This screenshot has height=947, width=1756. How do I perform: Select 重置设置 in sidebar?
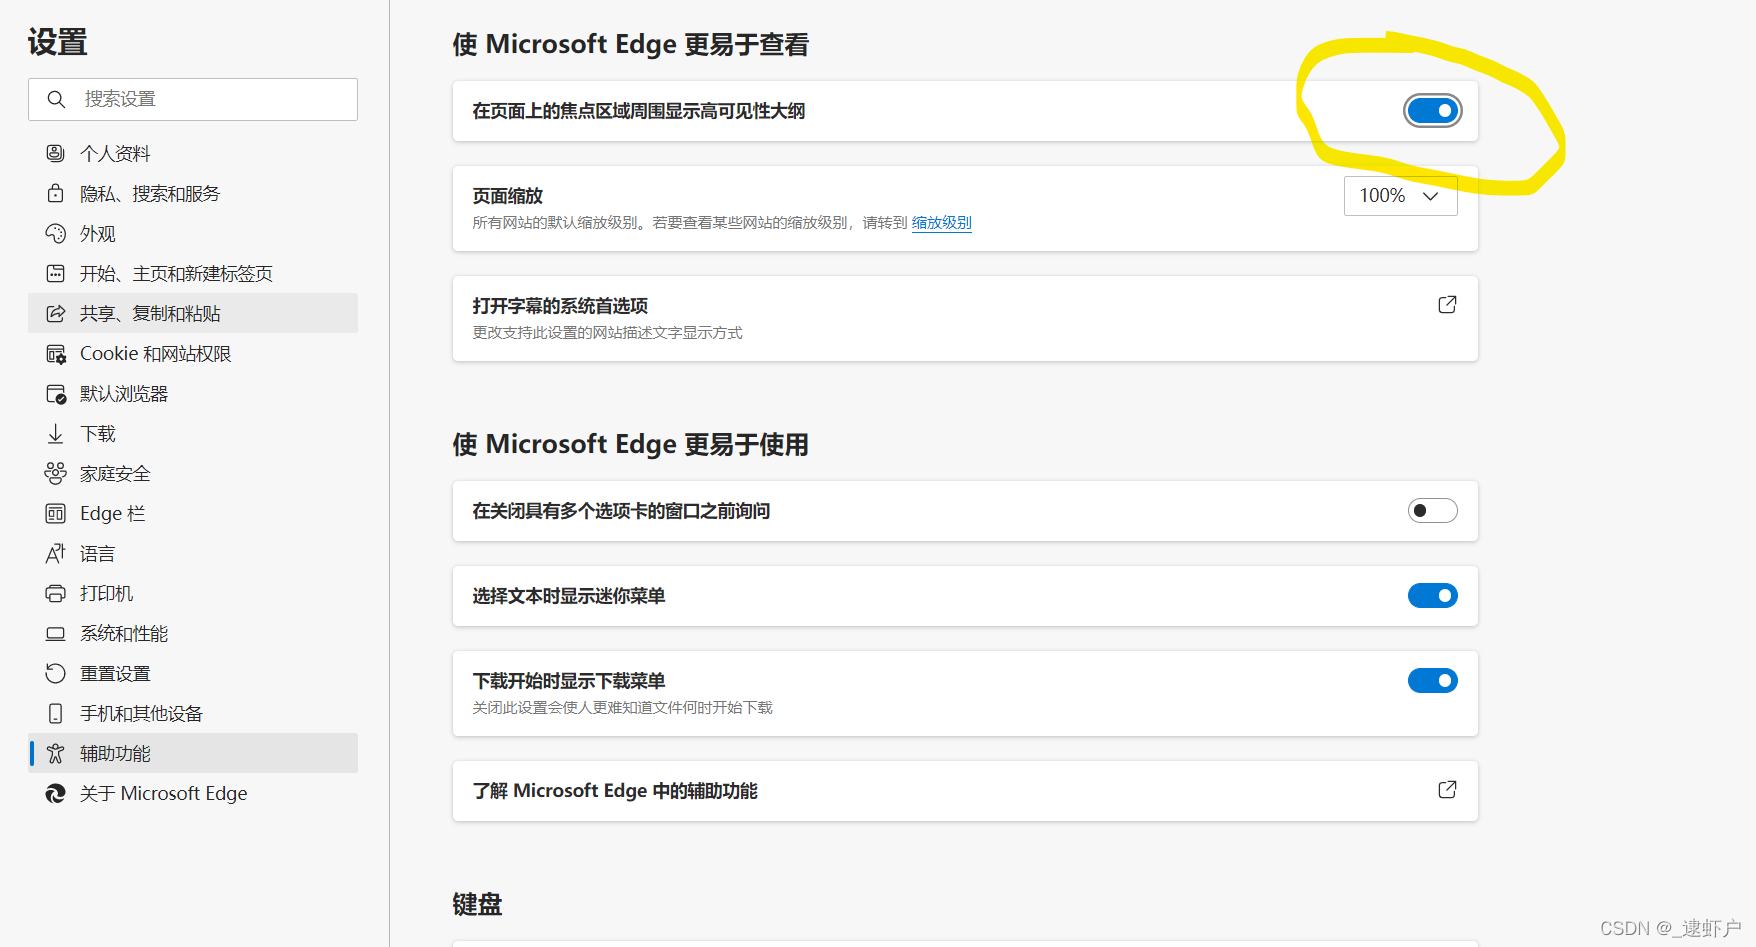click(193, 673)
